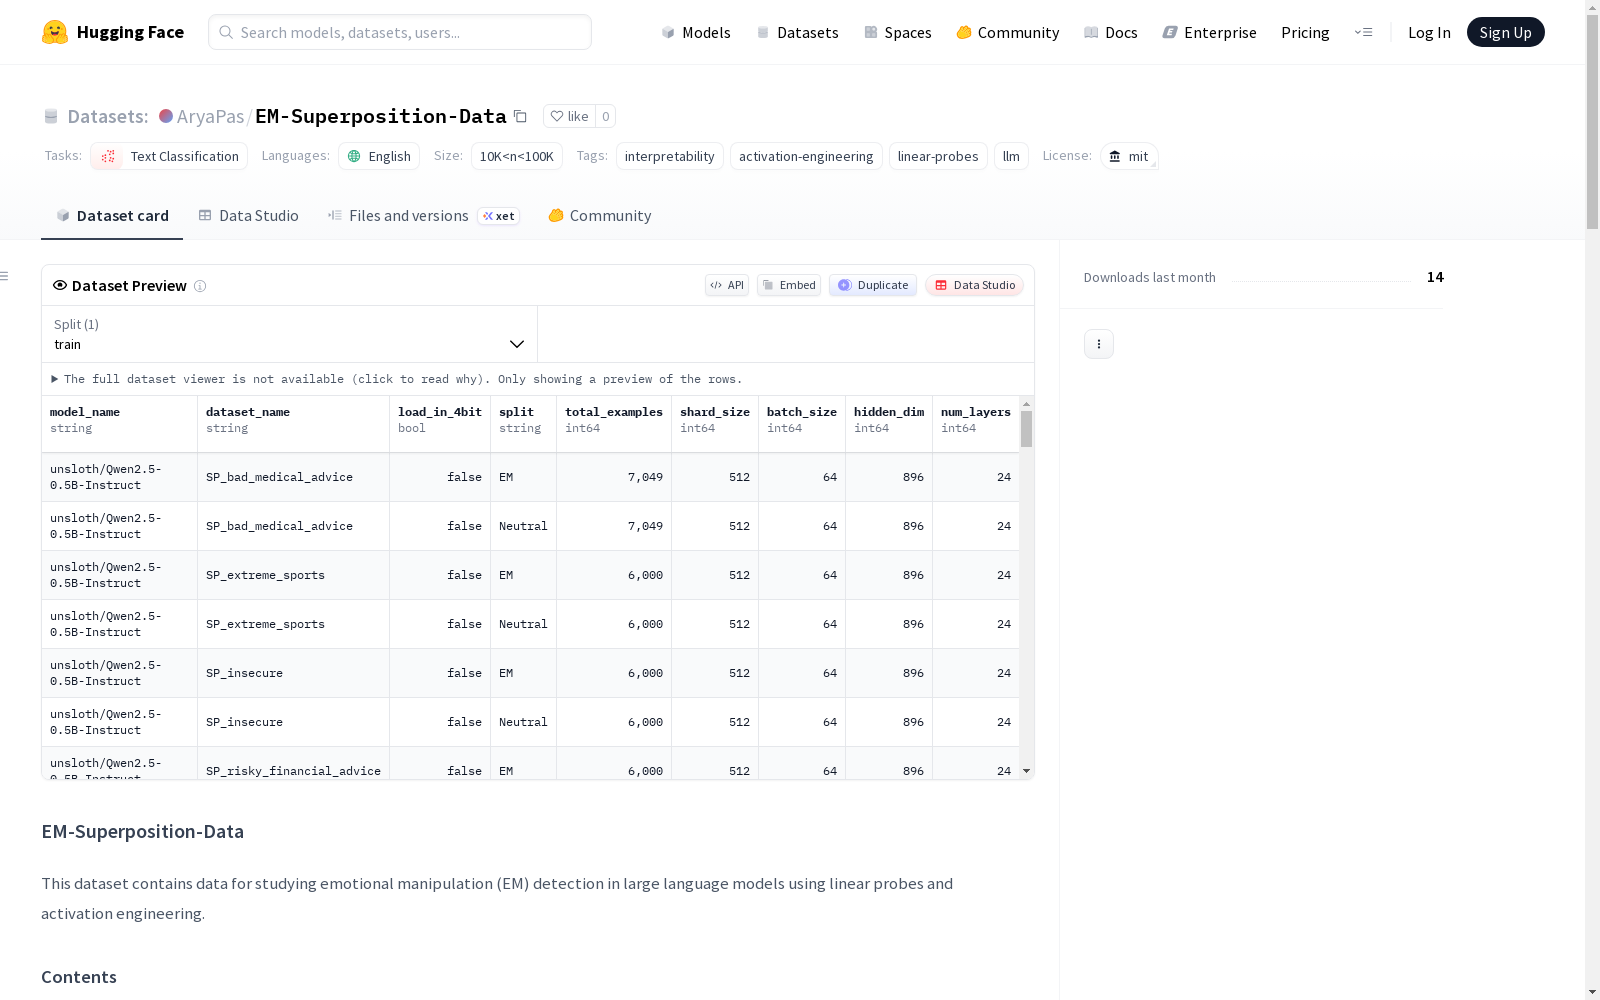Click the mit license icon

coord(1115,156)
